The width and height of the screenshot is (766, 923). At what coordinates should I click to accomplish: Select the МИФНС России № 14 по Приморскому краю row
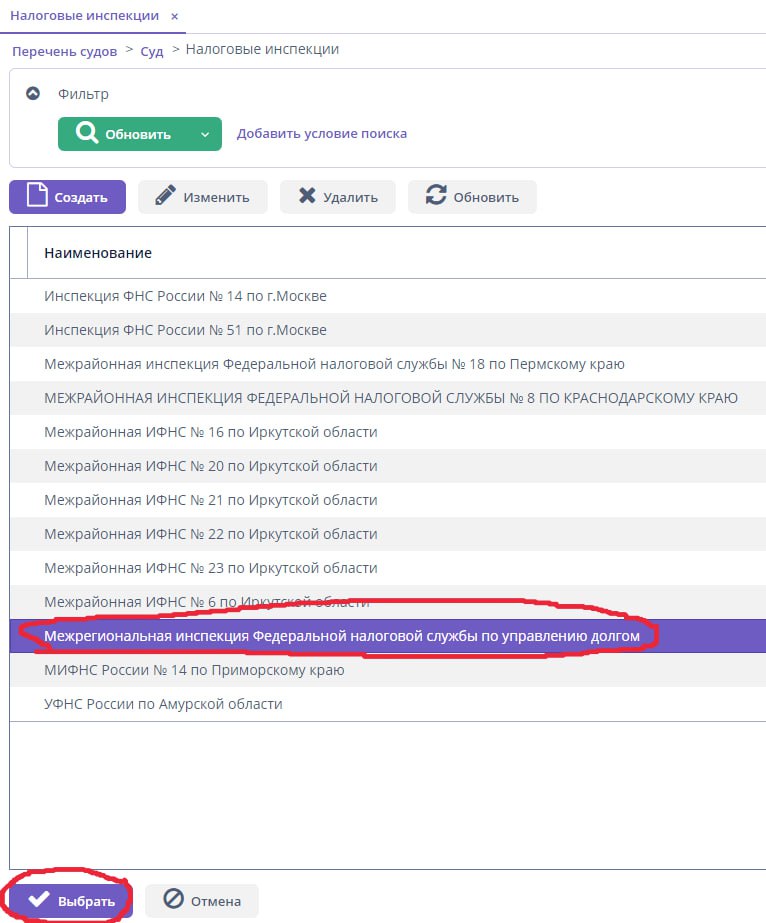click(x=194, y=670)
